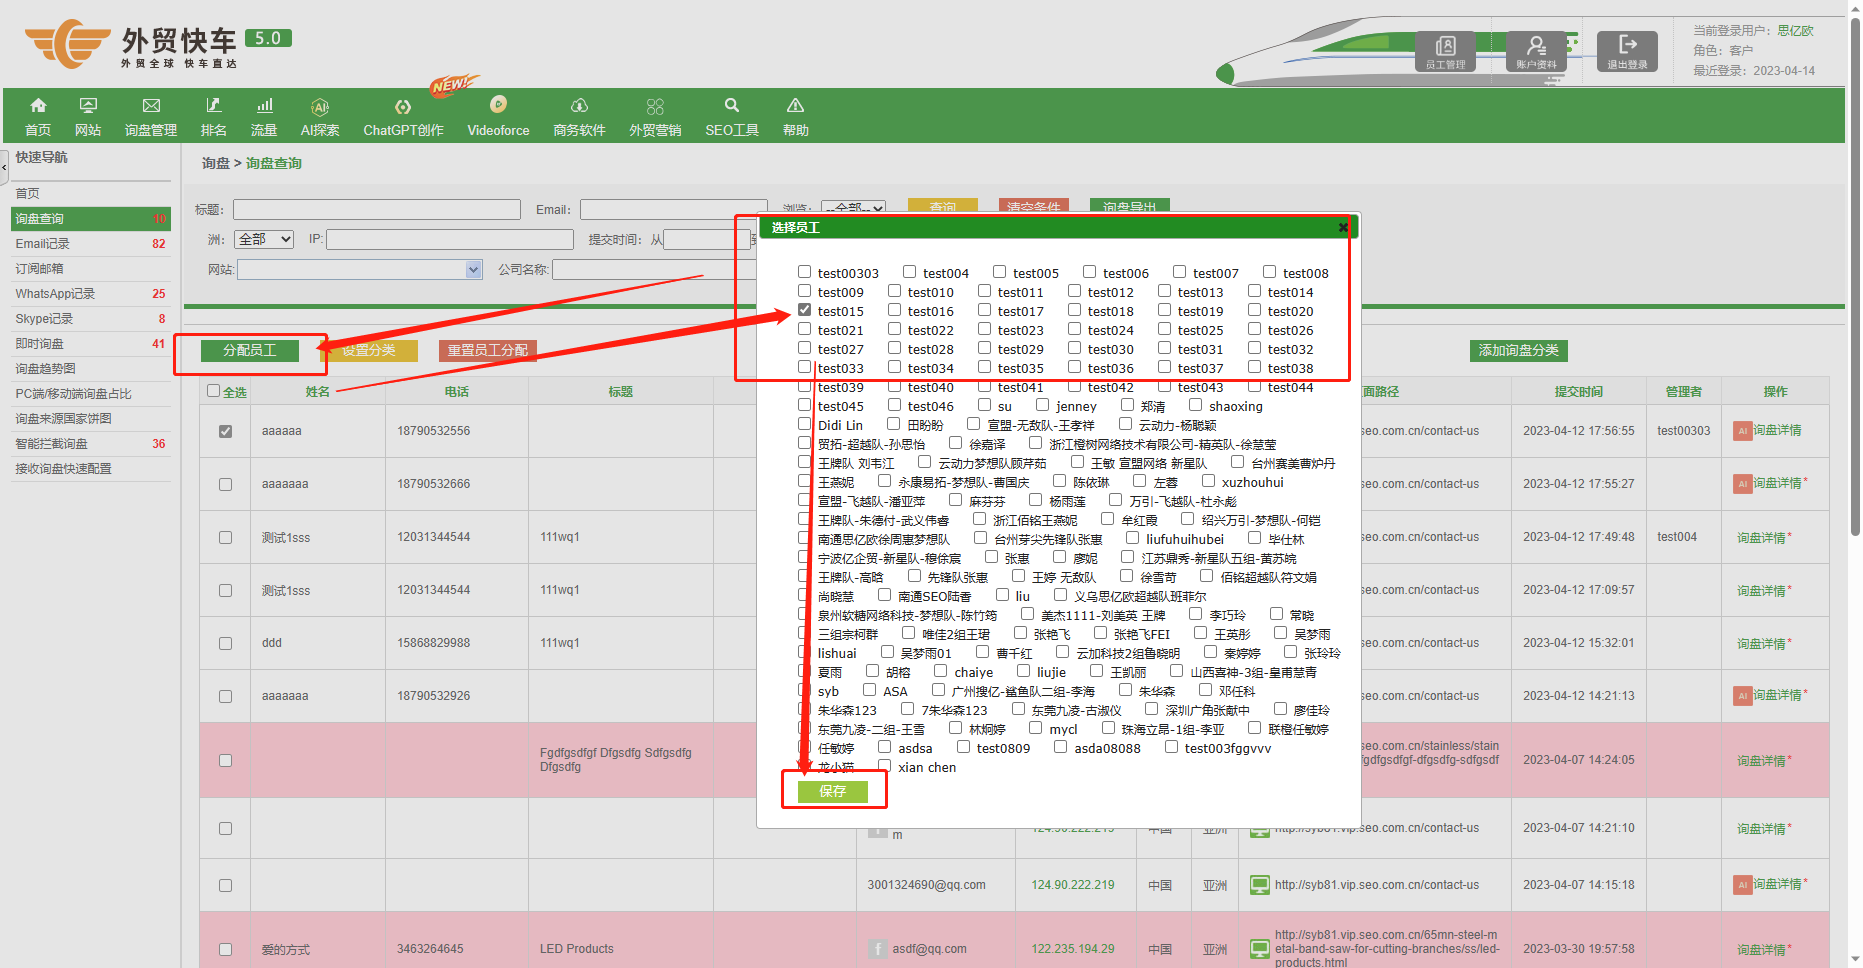This screenshot has width=1863, height=968.
Task: Close the 选择员工 dialog
Action: pos(1343,228)
